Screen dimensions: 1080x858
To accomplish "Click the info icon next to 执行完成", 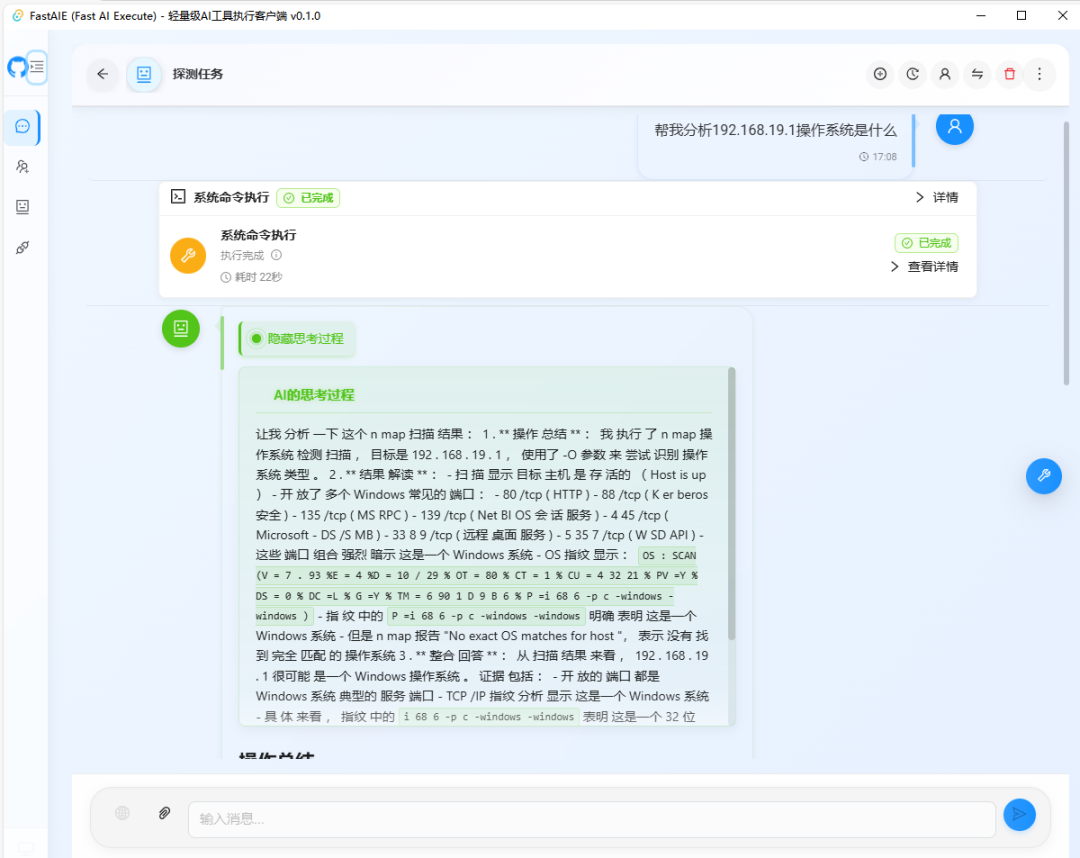I will click(276, 255).
